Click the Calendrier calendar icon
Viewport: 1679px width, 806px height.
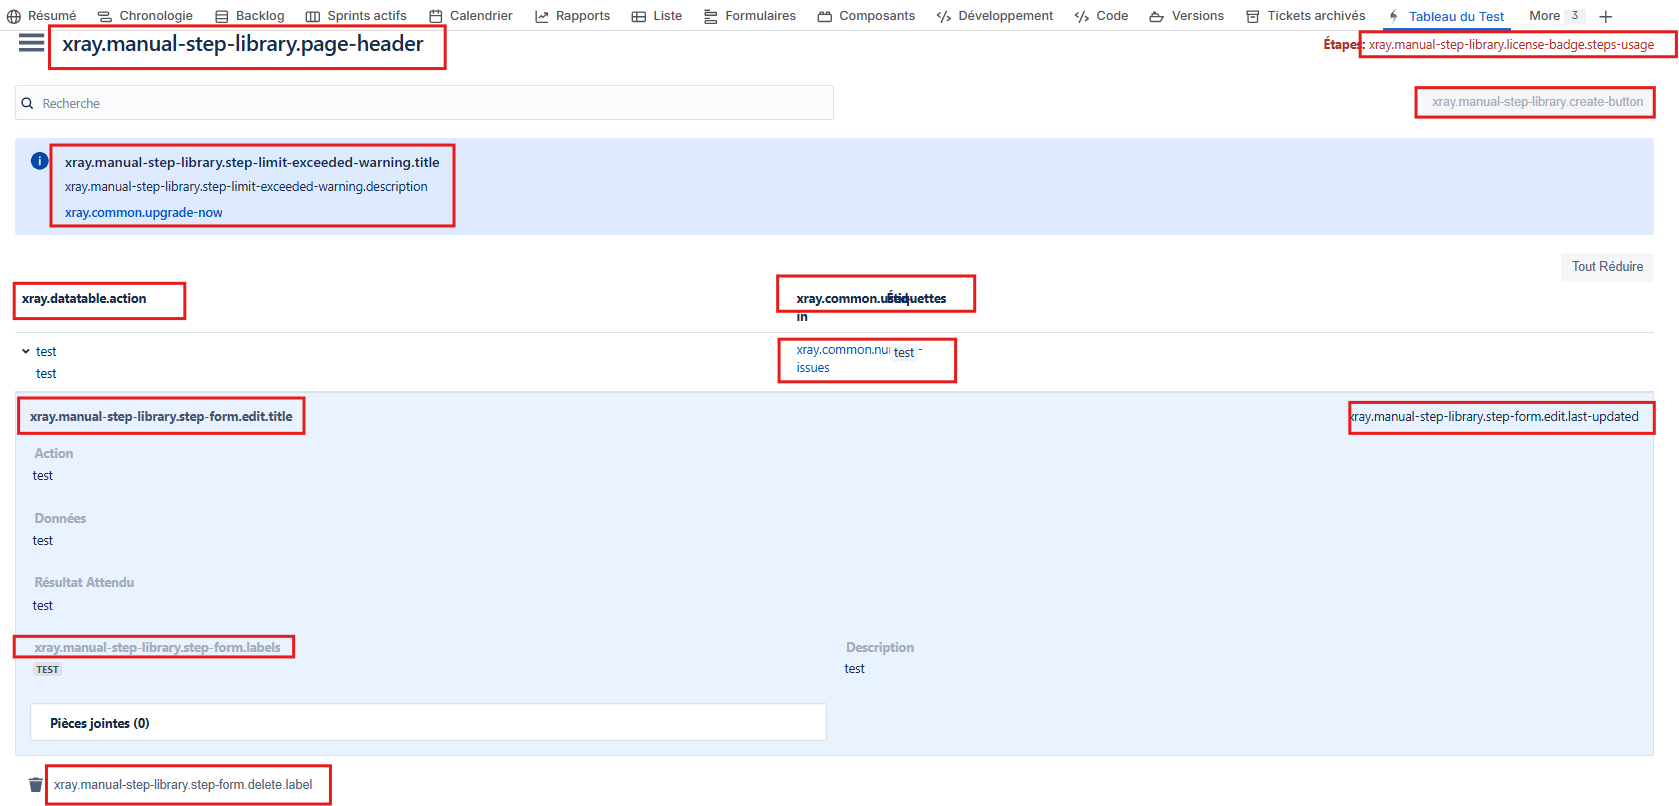pos(436,16)
